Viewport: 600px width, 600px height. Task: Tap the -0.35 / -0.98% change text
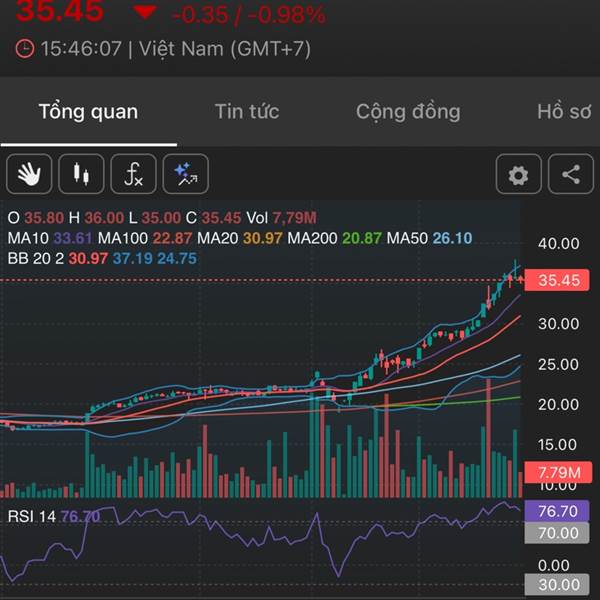pyautogui.click(x=249, y=15)
